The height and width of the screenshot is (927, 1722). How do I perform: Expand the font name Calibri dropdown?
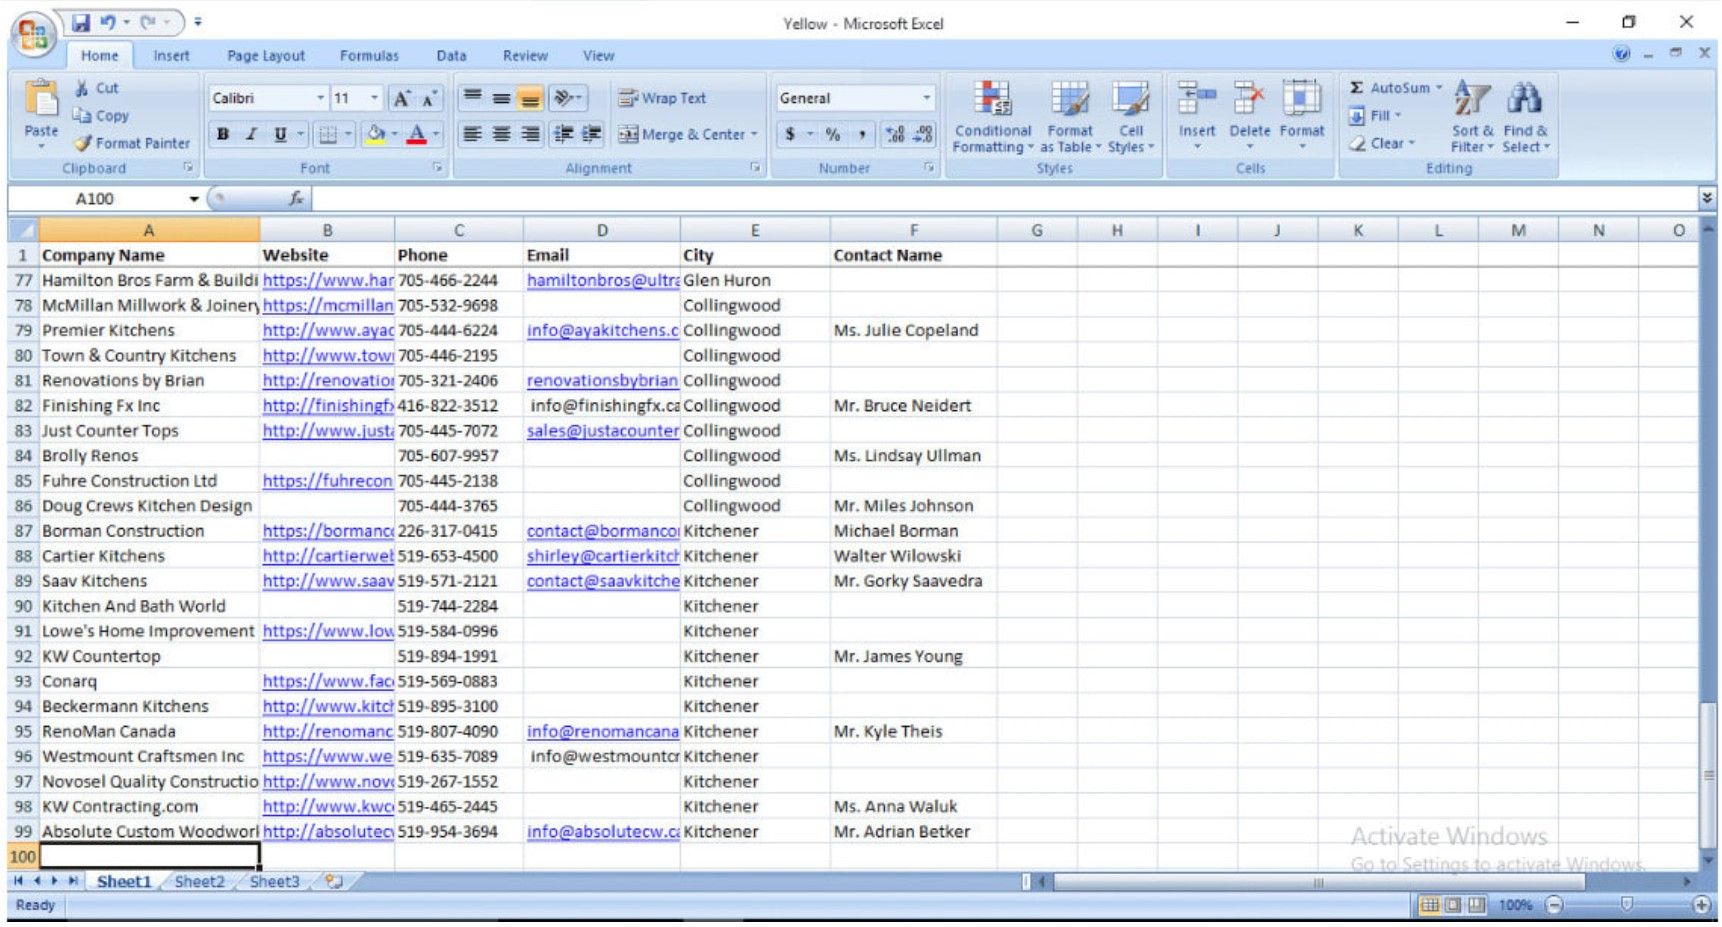pyautogui.click(x=320, y=98)
